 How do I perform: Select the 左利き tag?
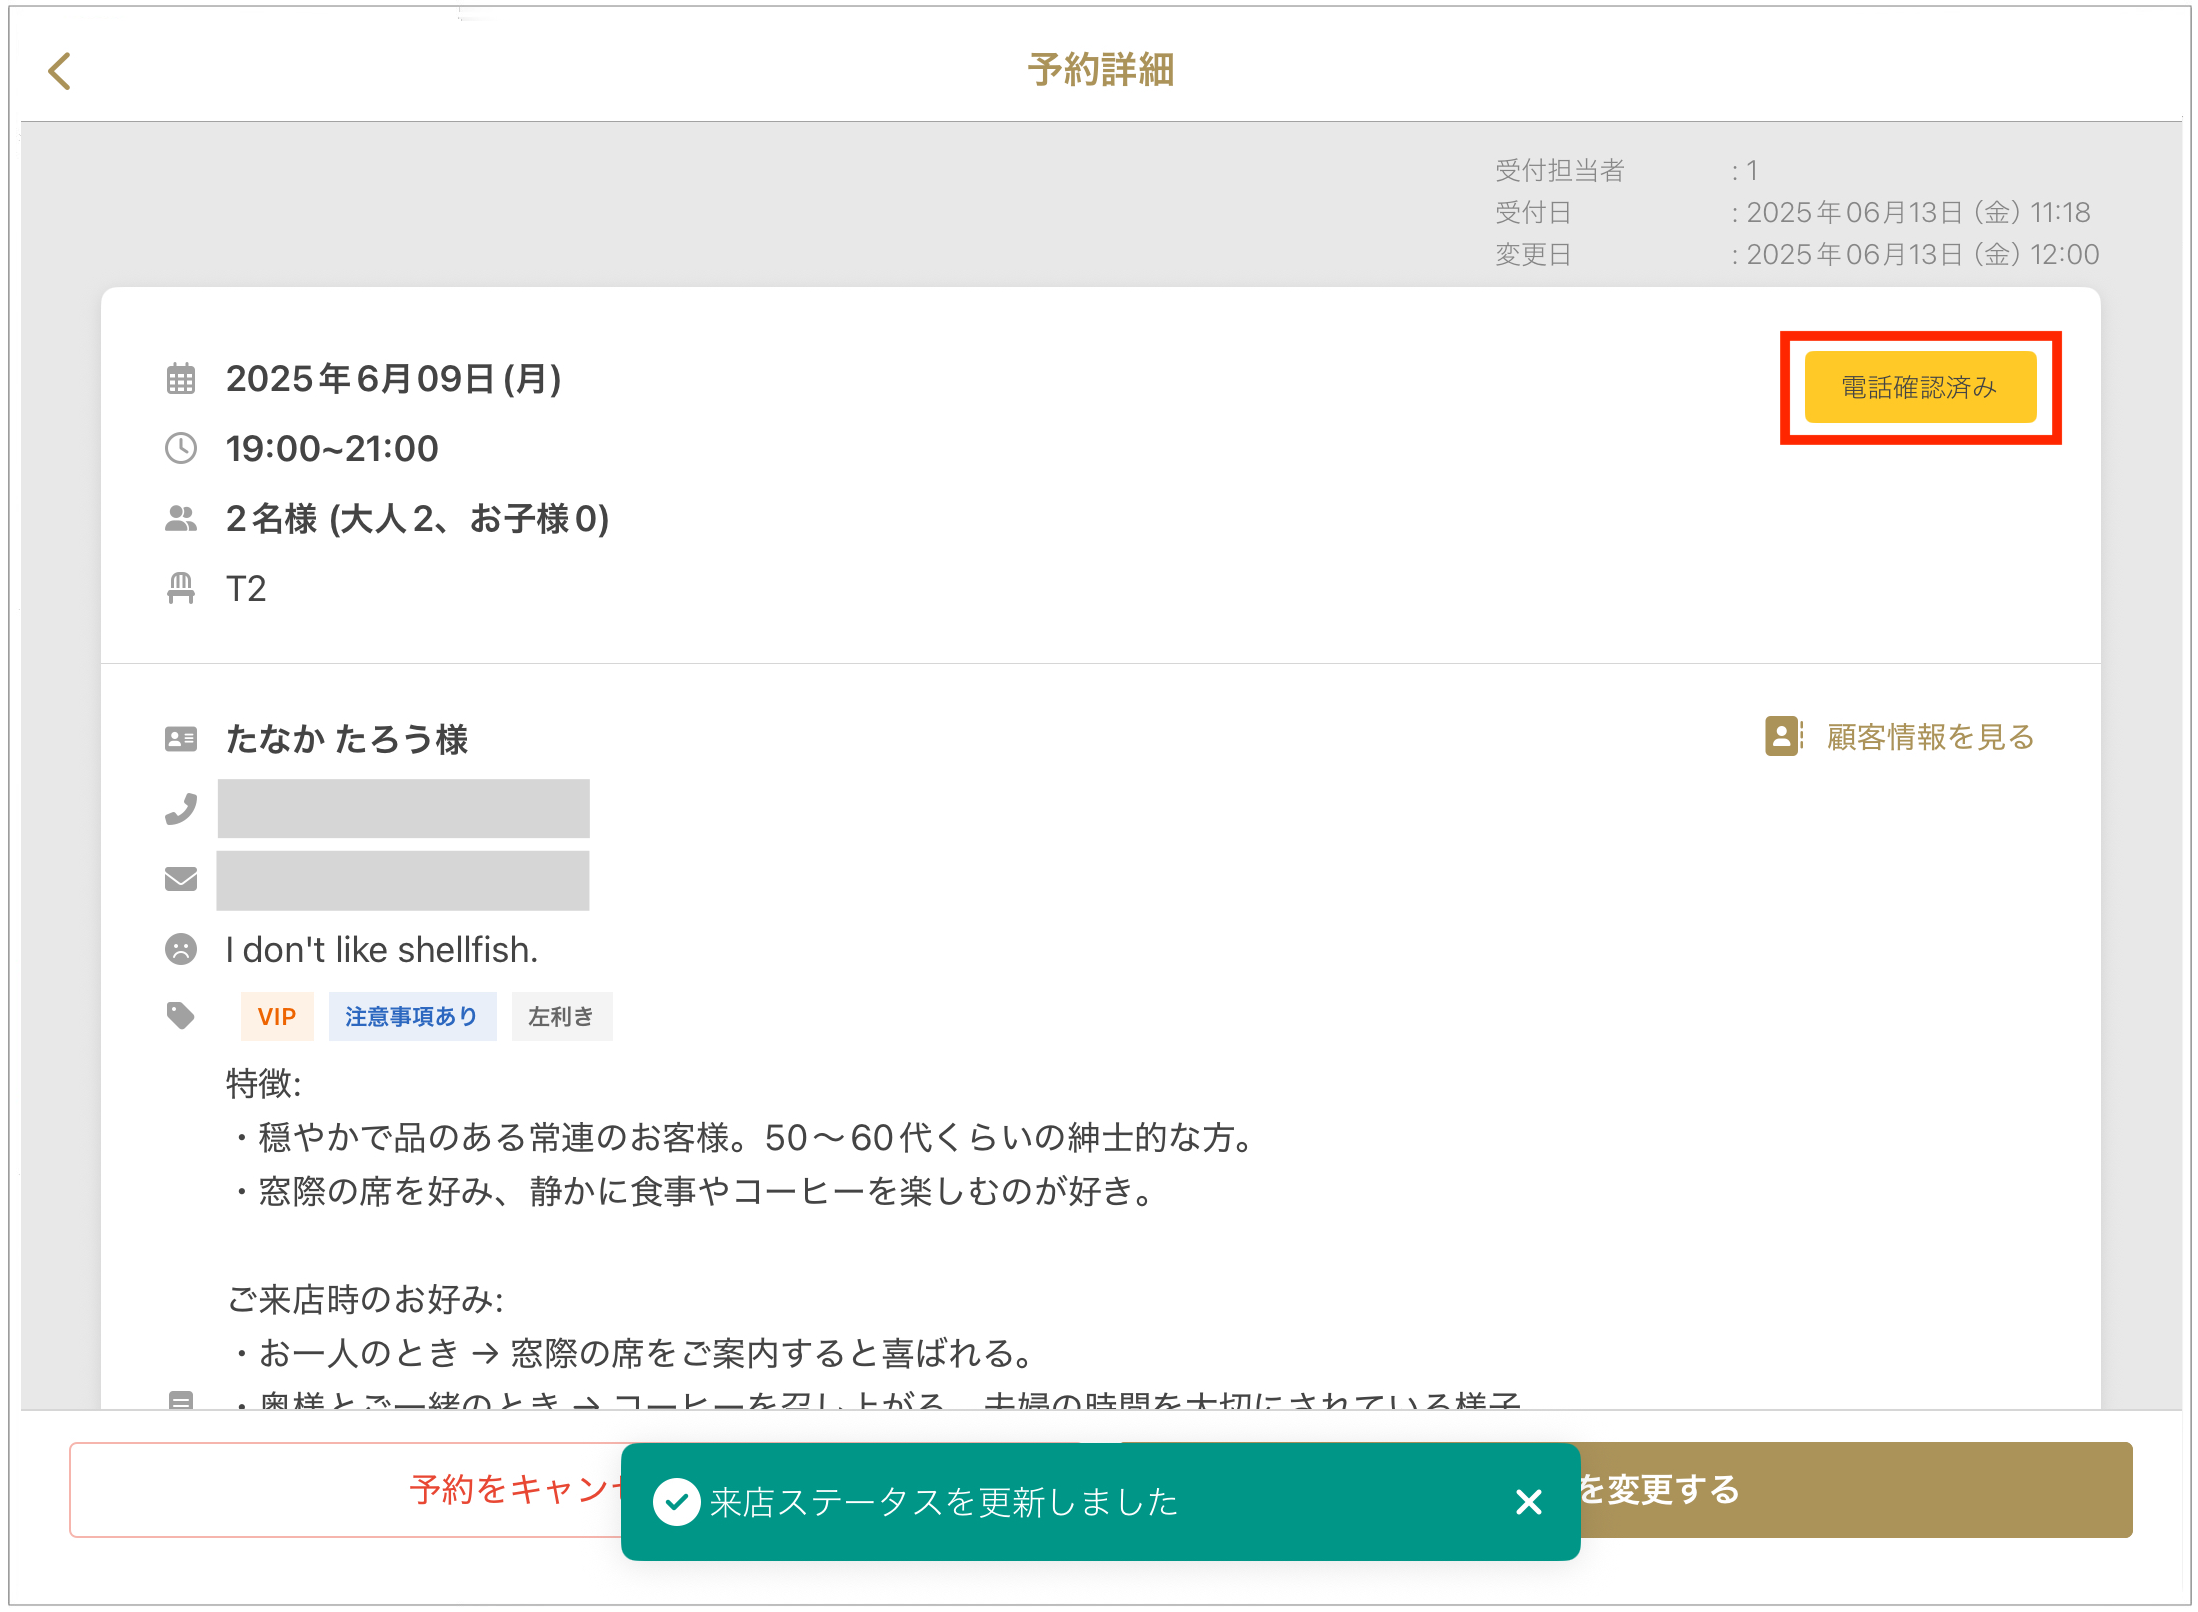point(561,1017)
